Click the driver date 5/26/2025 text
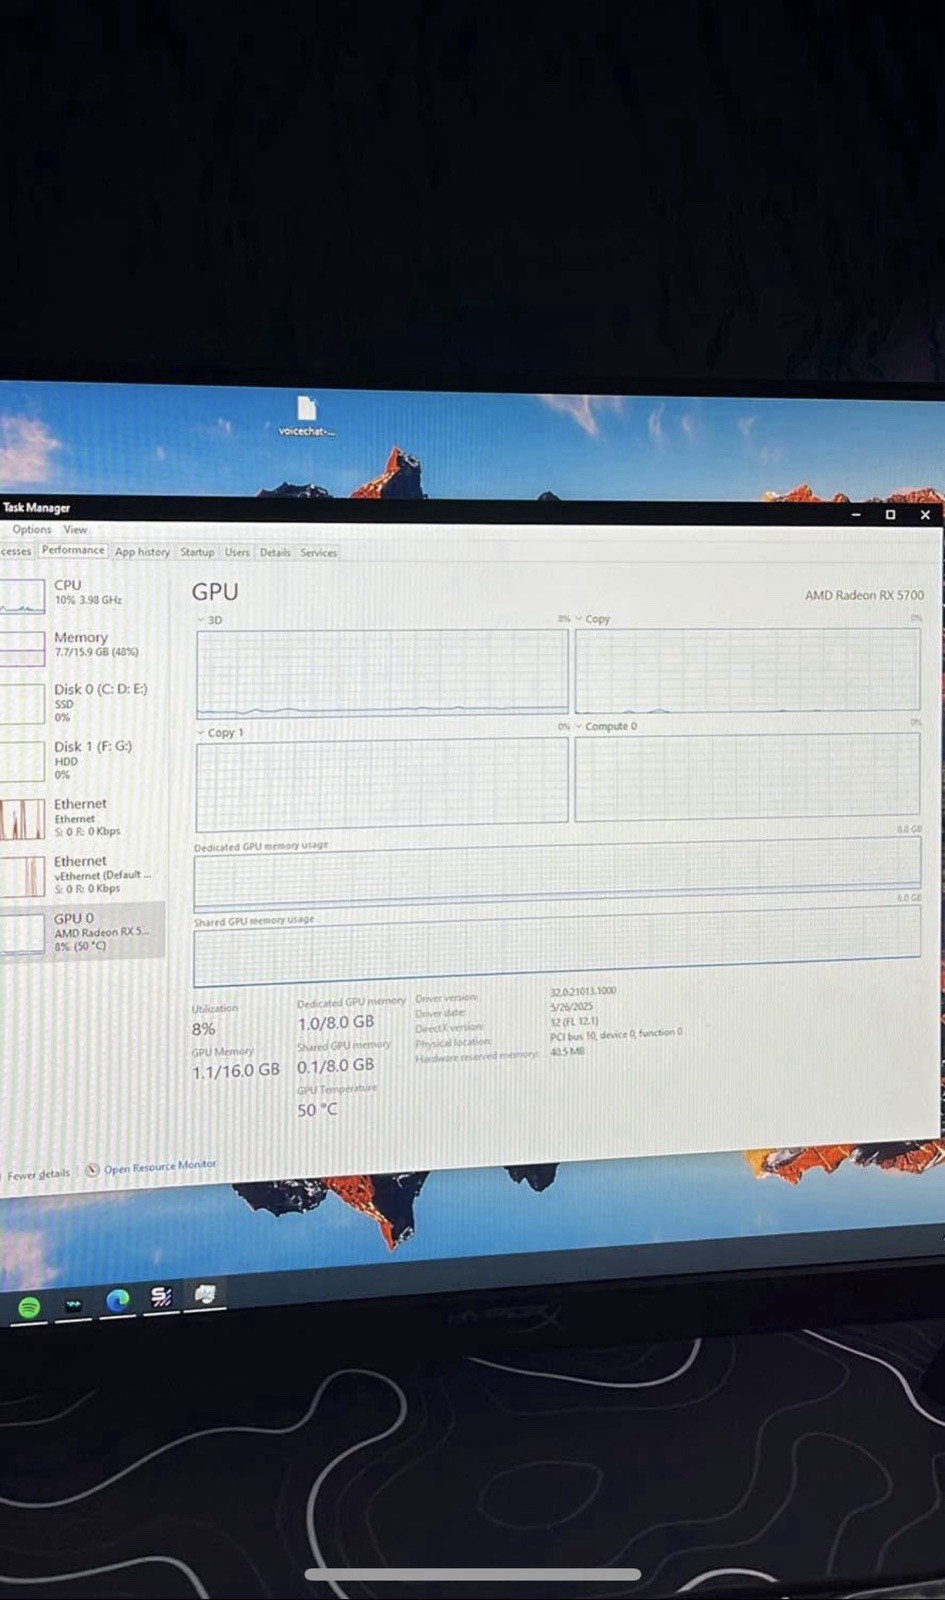945x1600 pixels. (571, 1006)
